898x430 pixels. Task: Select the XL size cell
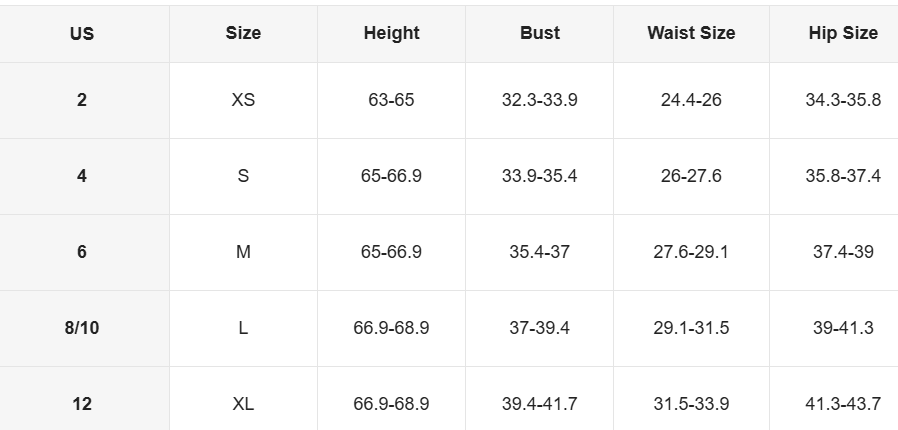pos(243,404)
